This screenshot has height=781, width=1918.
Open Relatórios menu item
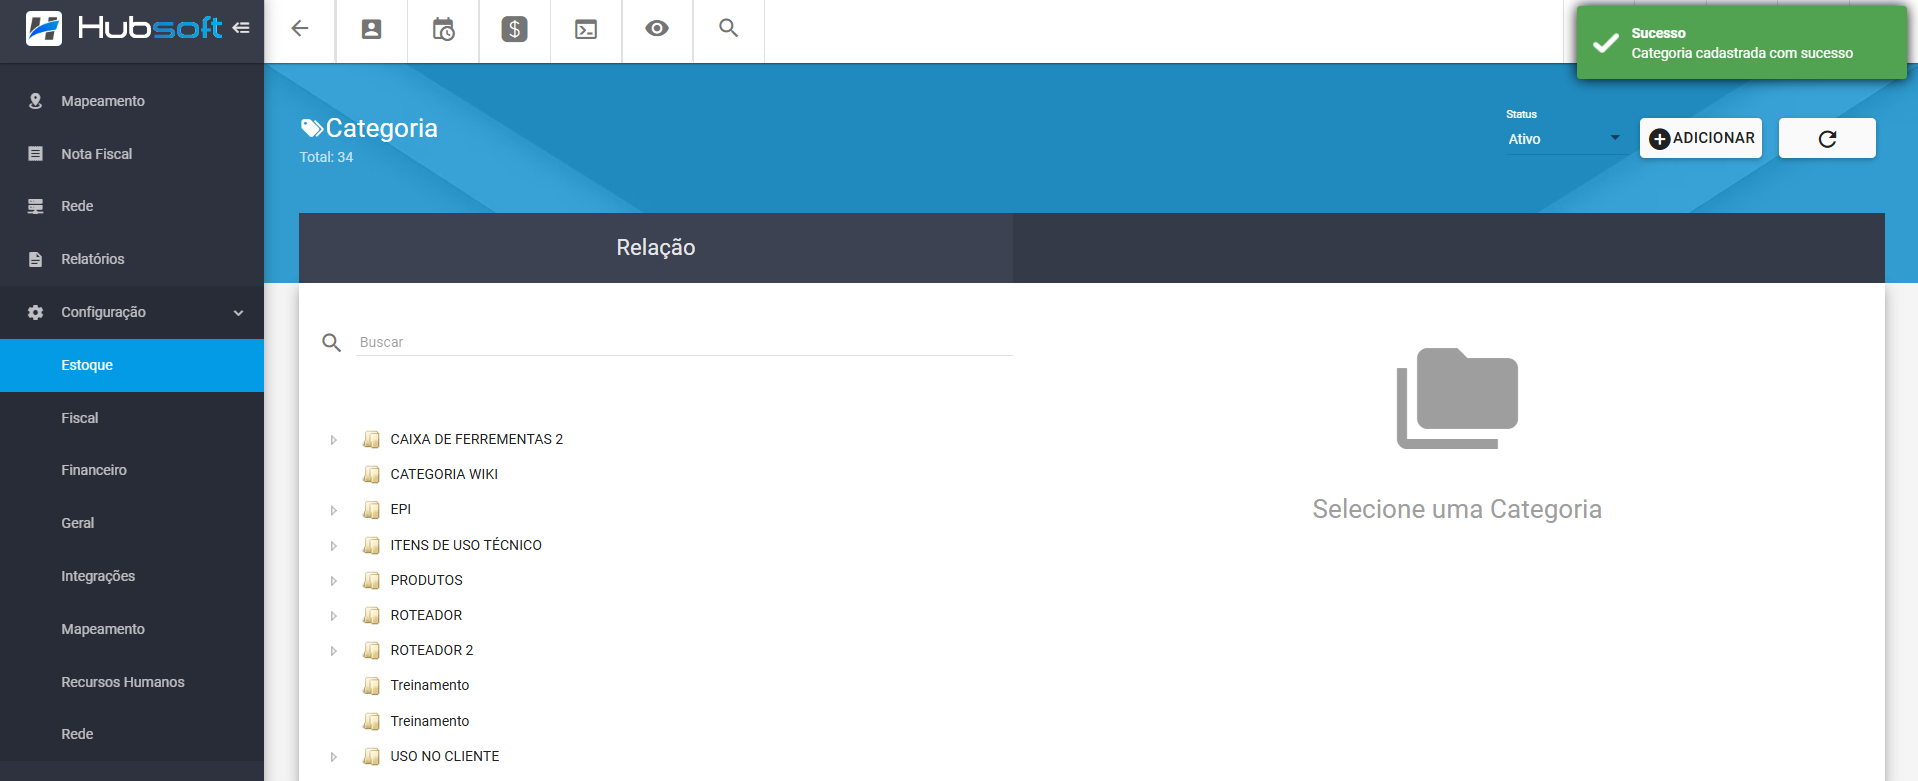(x=132, y=259)
